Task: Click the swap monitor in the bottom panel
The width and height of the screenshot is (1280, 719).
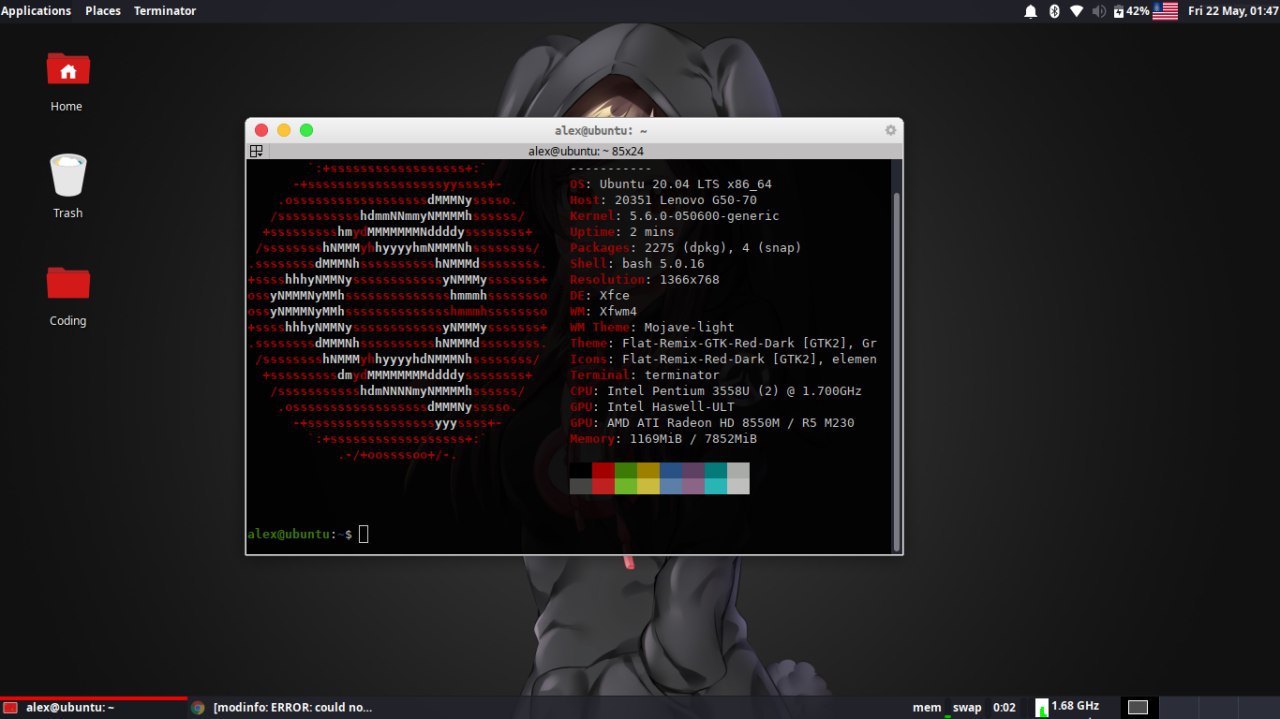Action: tap(967, 707)
